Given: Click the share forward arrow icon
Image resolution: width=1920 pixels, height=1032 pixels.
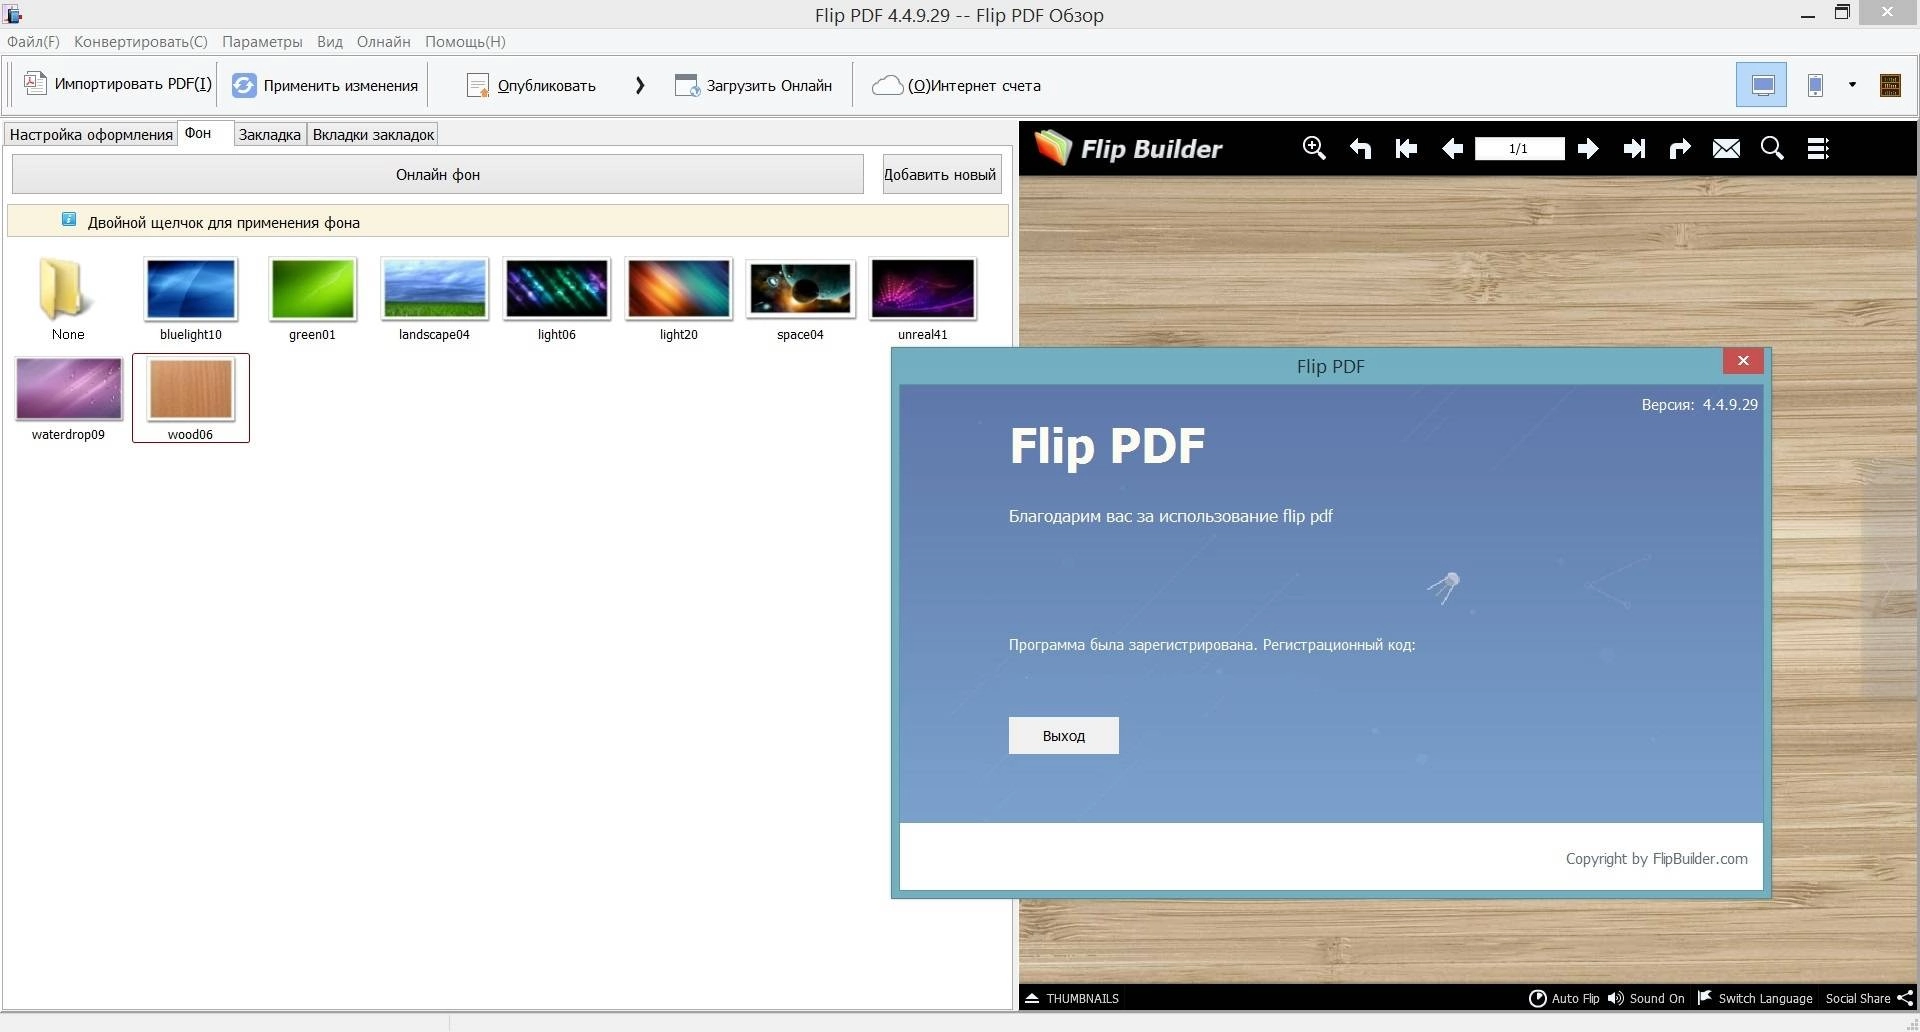Looking at the screenshot, I should tap(1680, 148).
